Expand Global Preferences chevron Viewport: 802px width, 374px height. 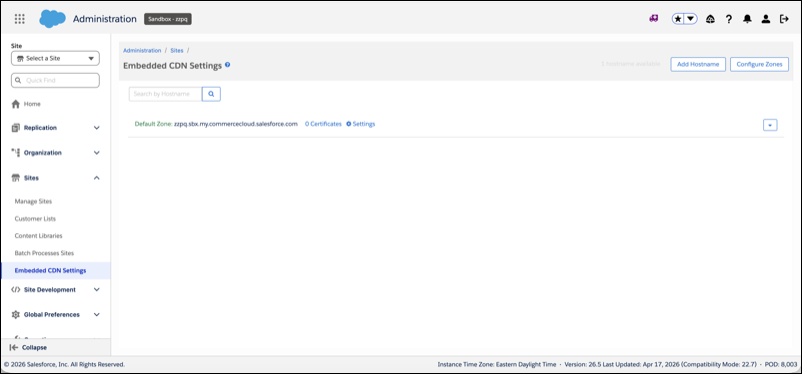click(x=97, y=315)
